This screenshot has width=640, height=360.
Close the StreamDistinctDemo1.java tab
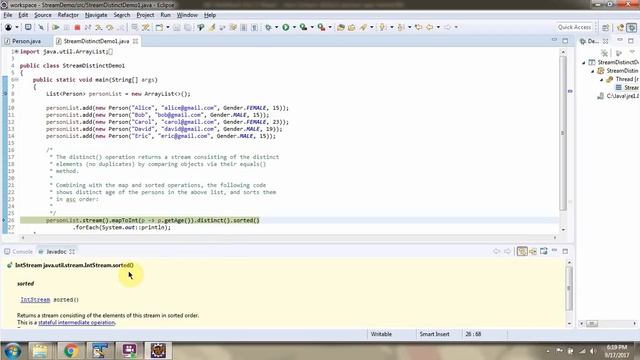136,41
